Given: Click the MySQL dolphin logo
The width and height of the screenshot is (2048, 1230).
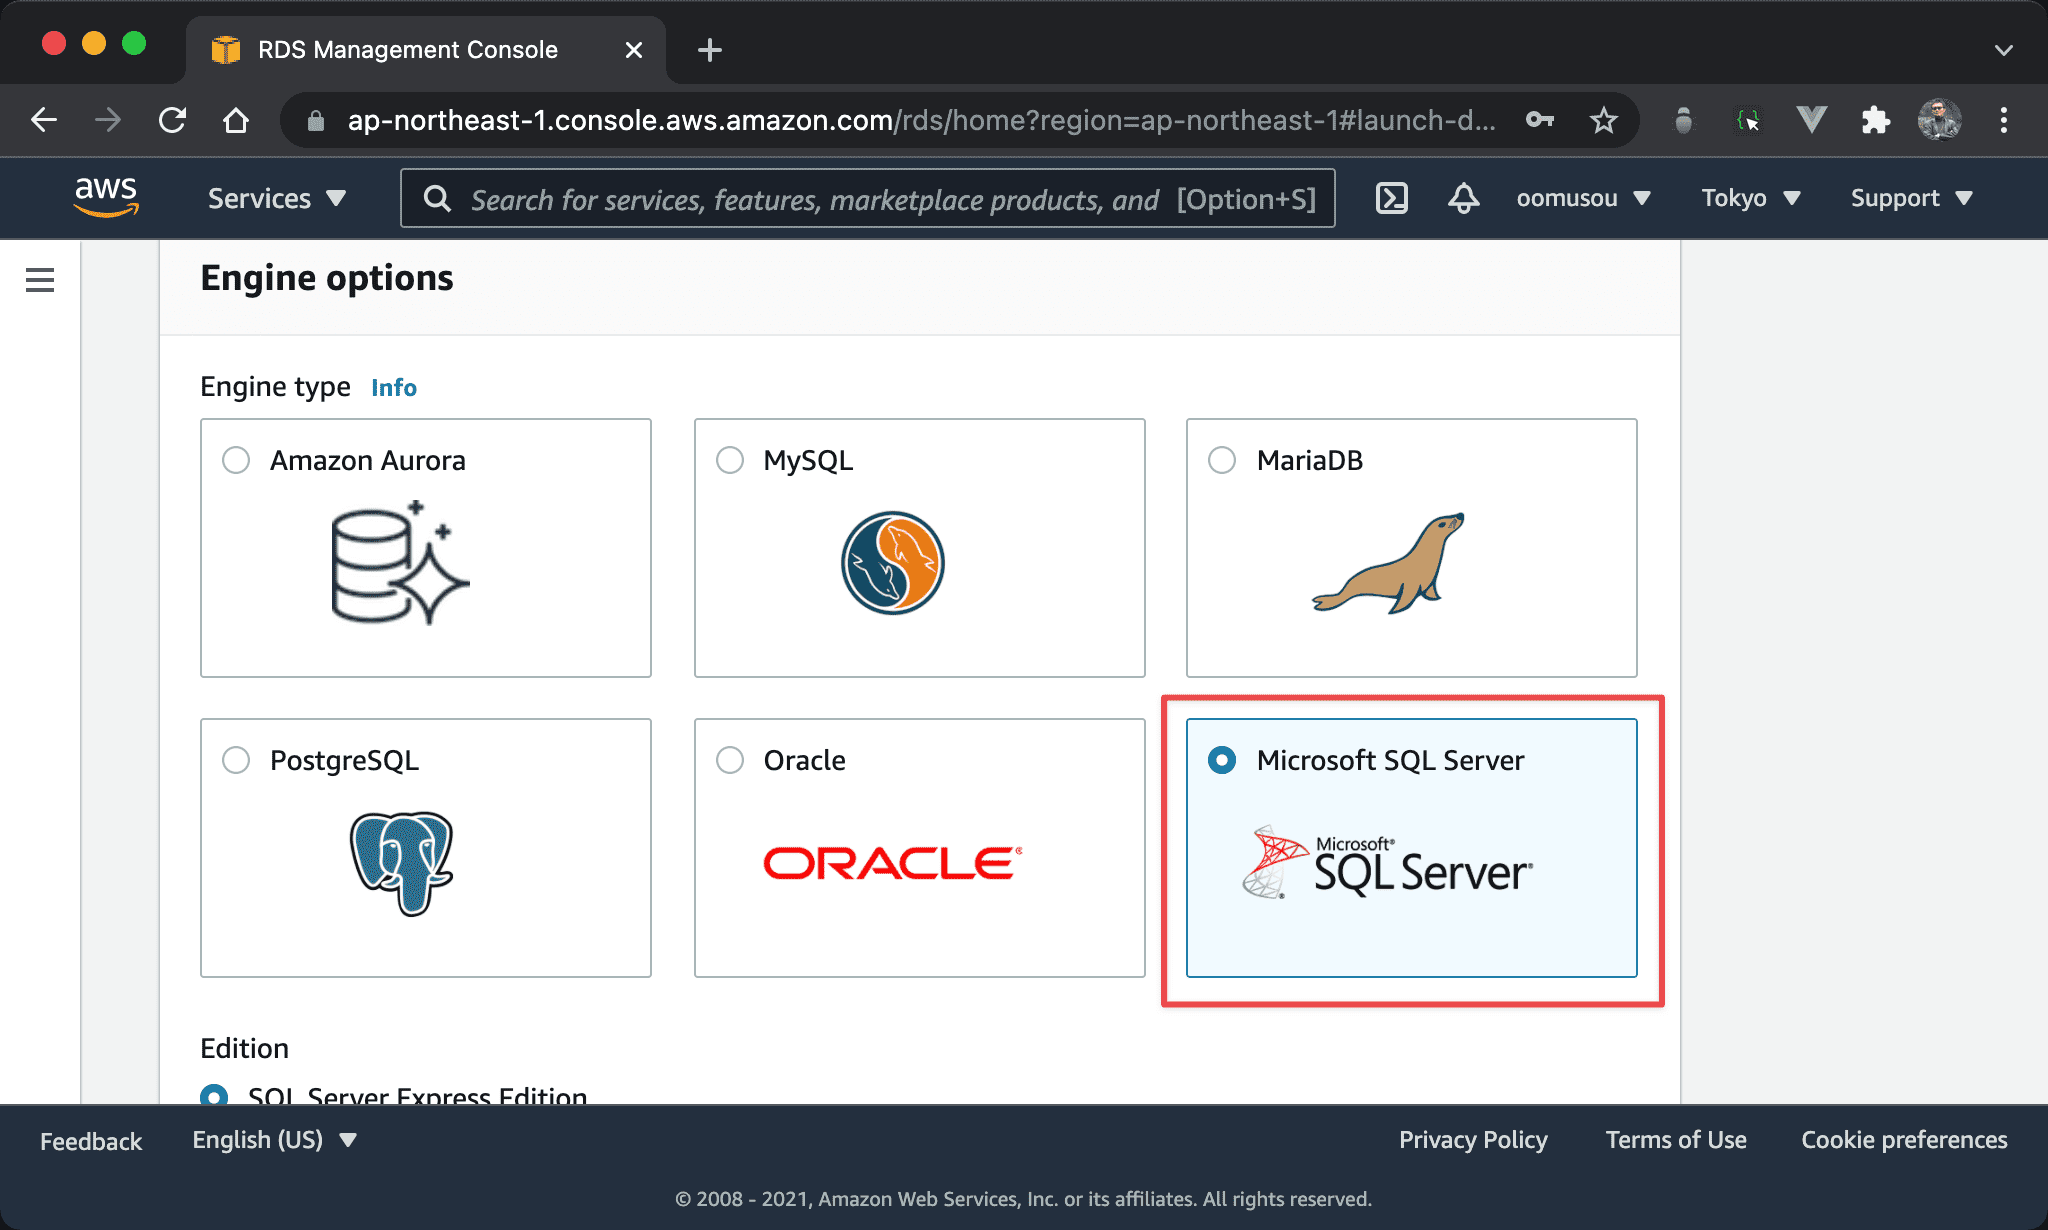Looking at the screenshot, I should pyautogui.click(x=893, y=562).
